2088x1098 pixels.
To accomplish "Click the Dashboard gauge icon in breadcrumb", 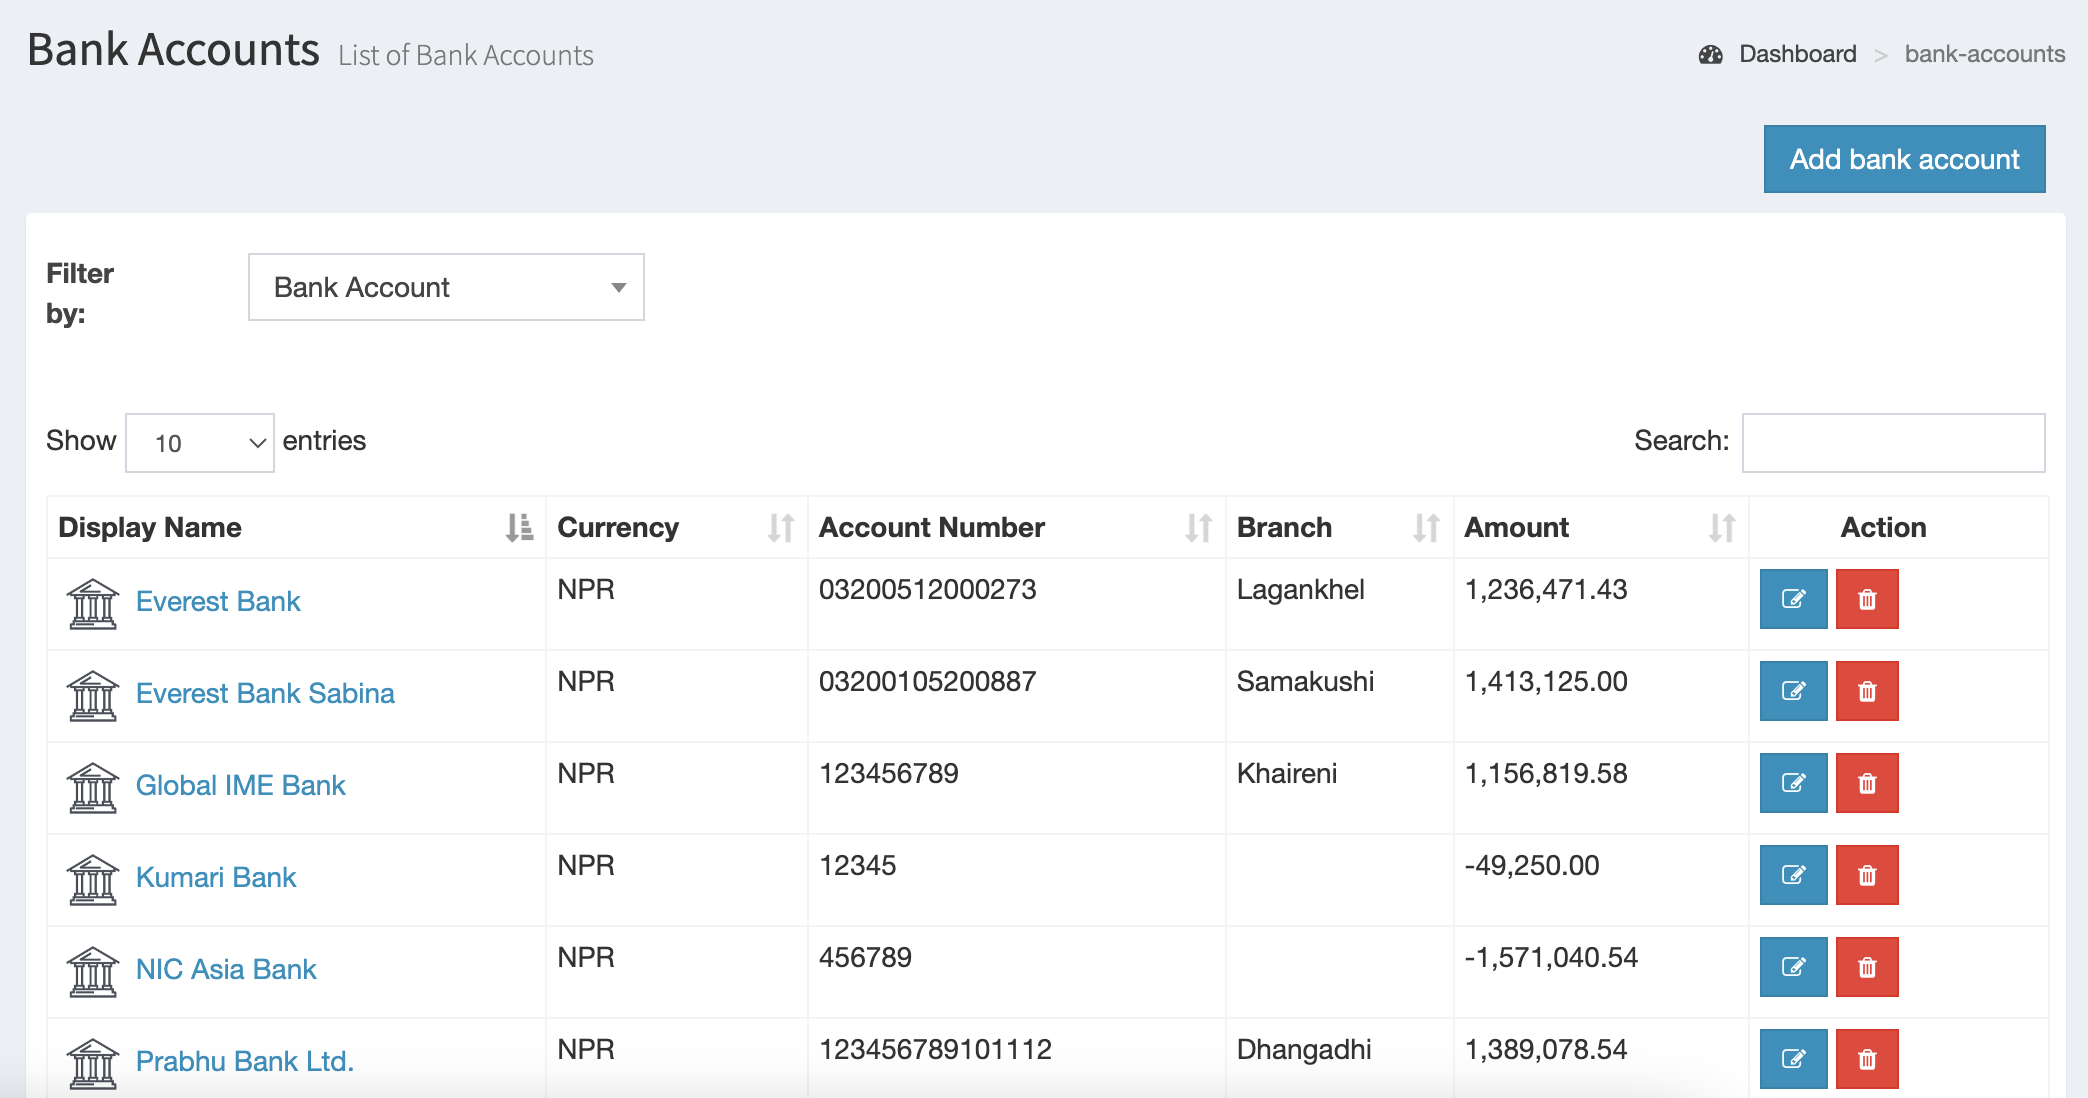I will [x=1711, y=54].
